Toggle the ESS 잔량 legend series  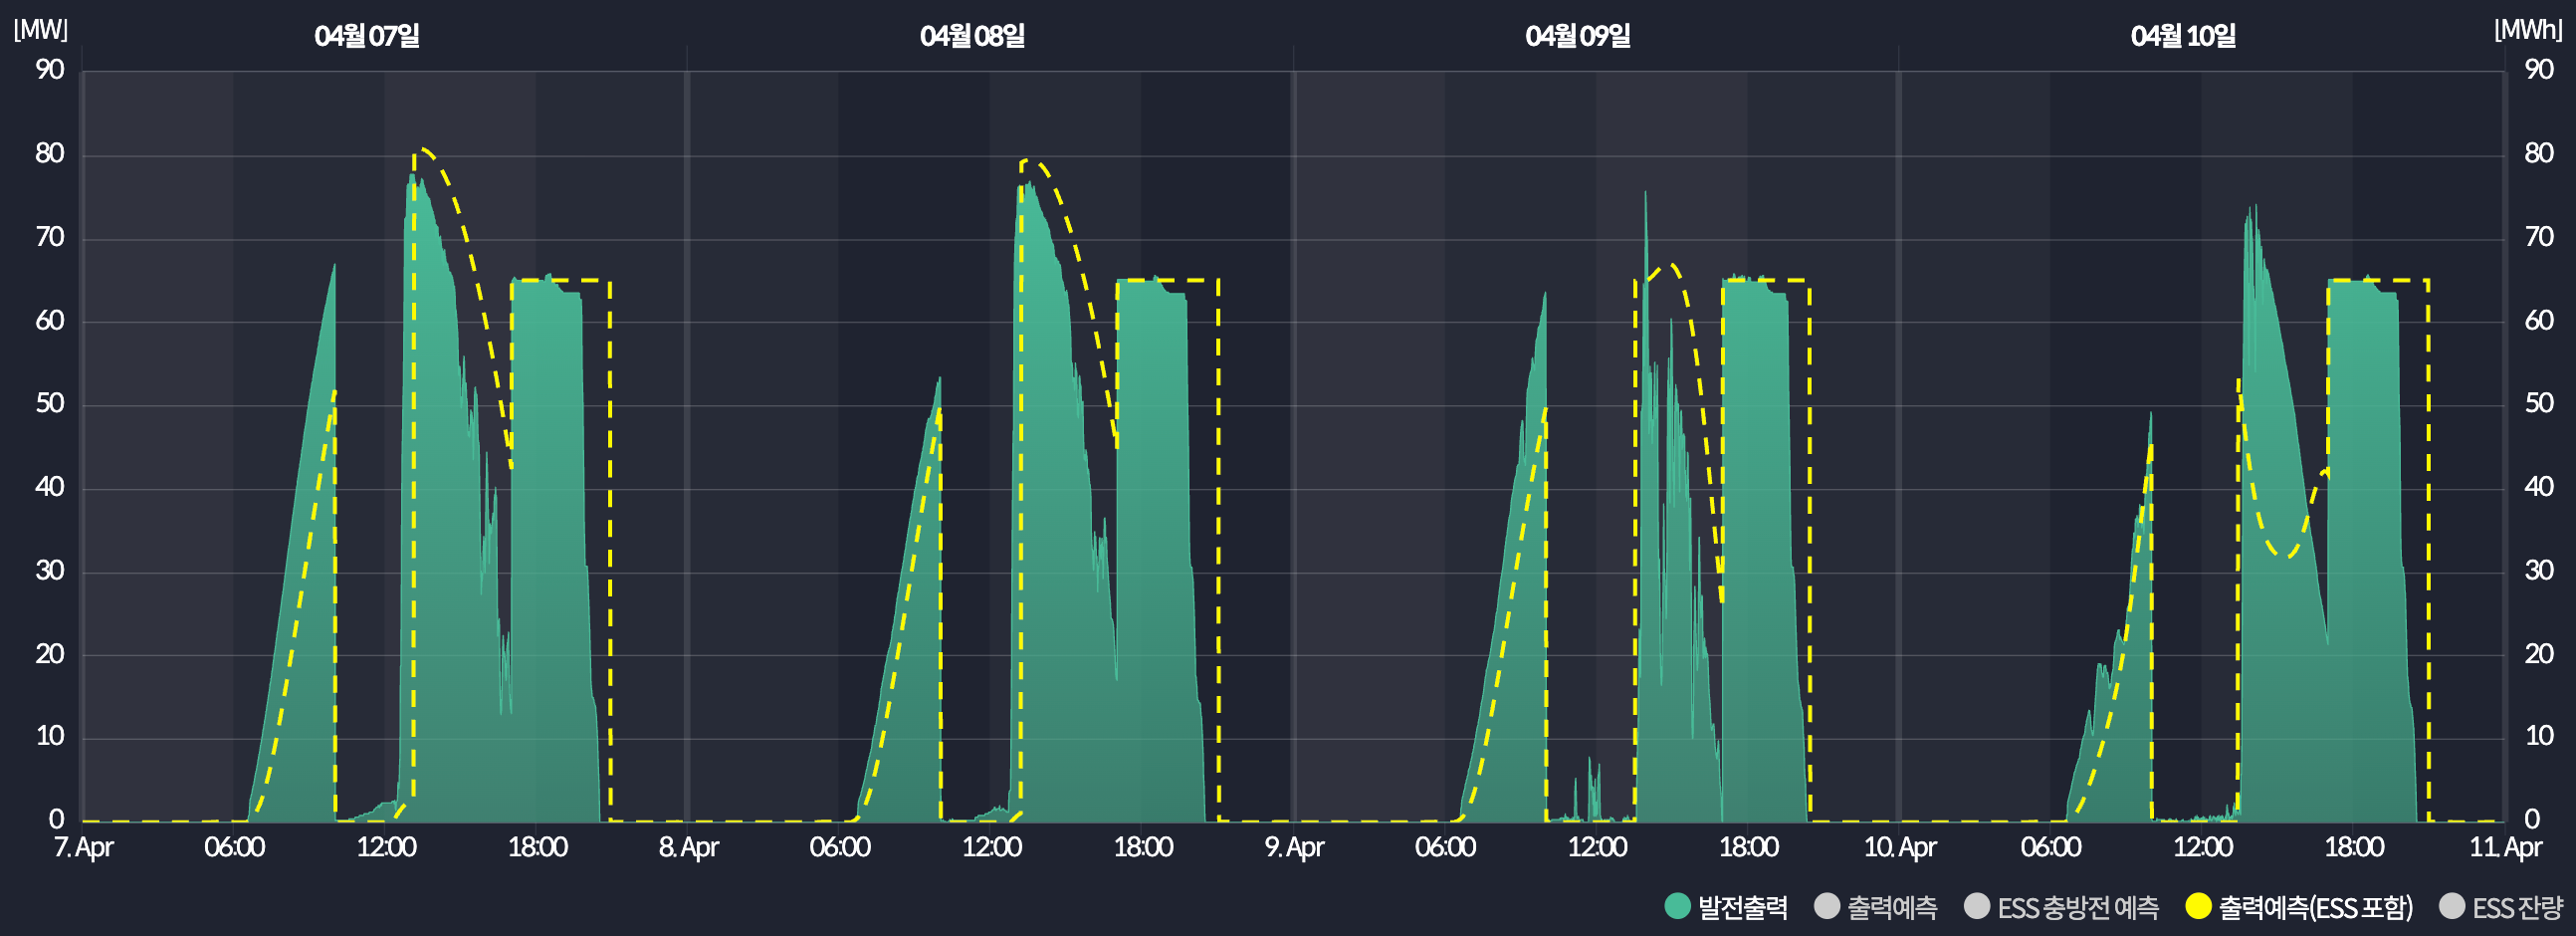click(2501, 907)
